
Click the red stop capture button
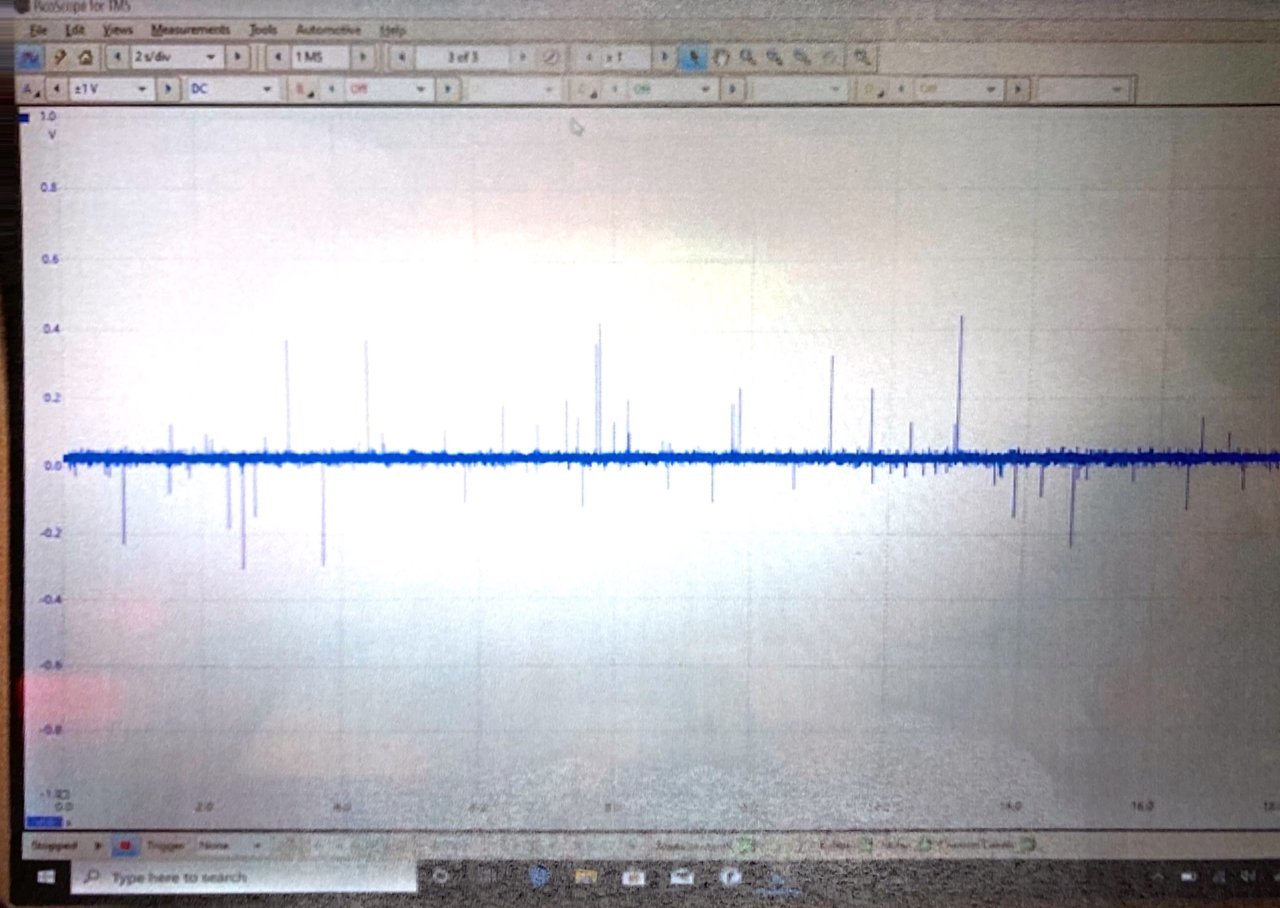[126, 846]
